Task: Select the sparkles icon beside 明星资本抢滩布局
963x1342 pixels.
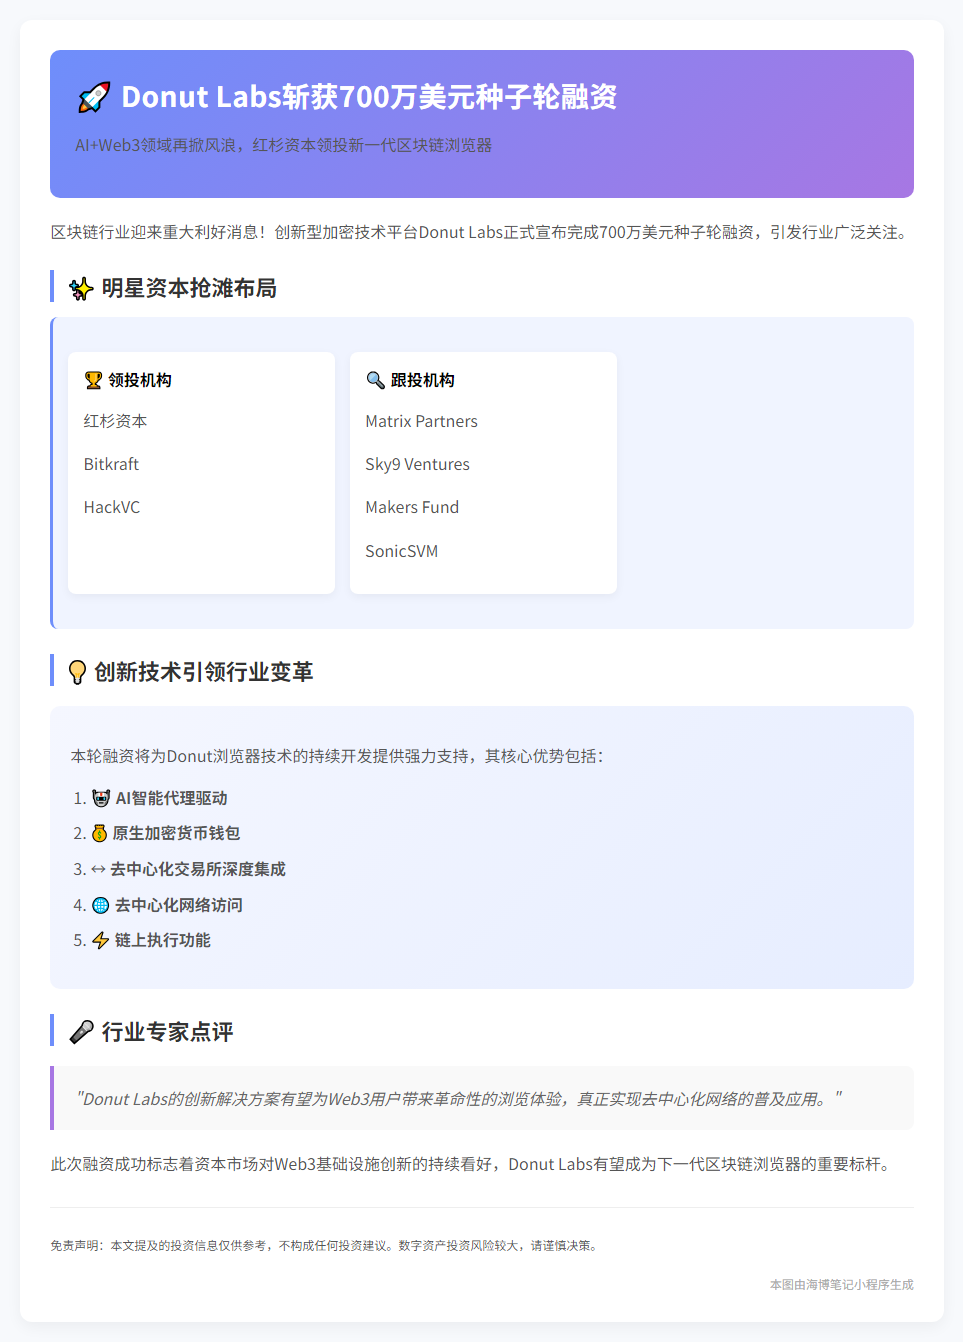Action: click(x=79, y=289)
